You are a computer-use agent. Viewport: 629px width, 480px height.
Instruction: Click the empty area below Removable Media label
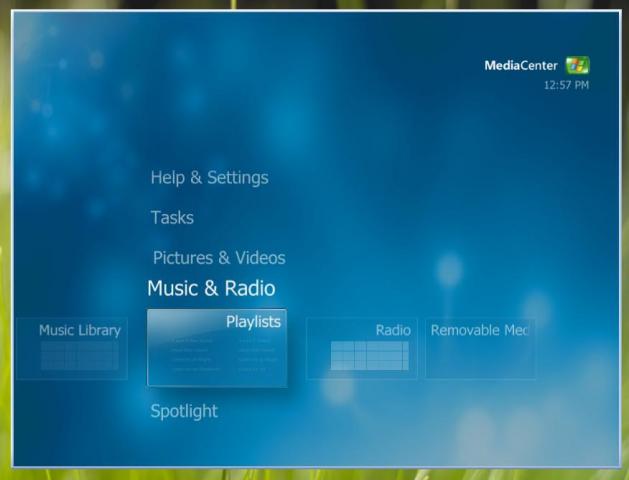coord(479,360)
